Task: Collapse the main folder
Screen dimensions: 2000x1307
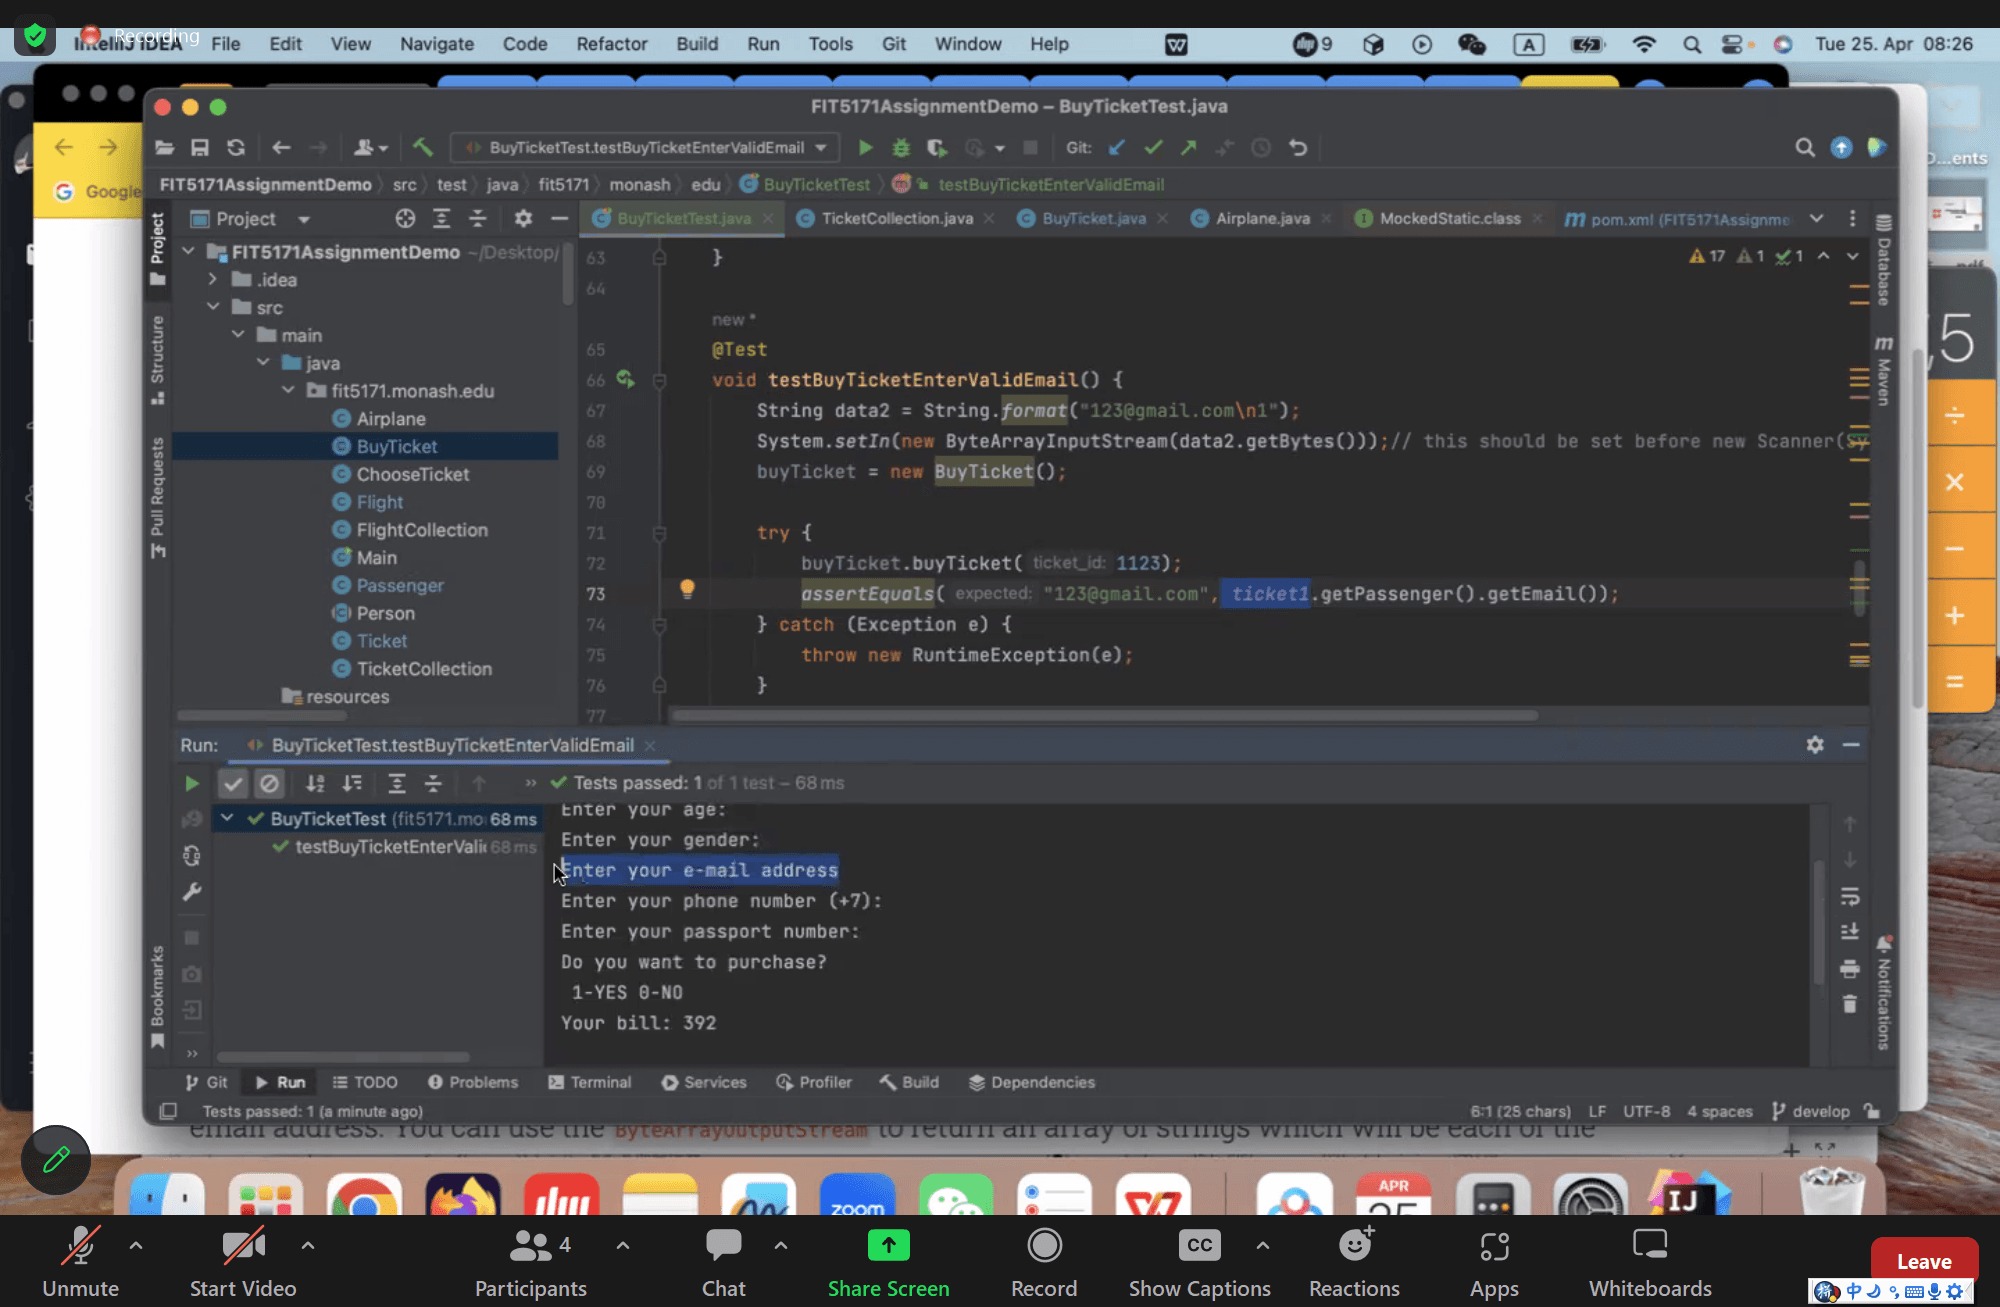Action: point(238,335)
